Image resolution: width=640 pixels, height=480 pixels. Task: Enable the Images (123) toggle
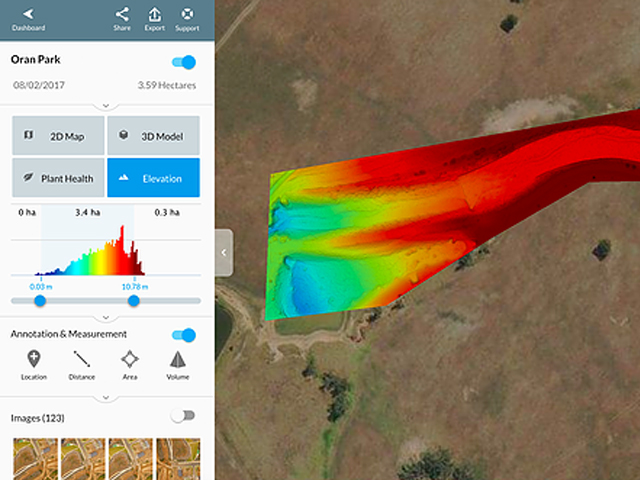click(183, 416)
